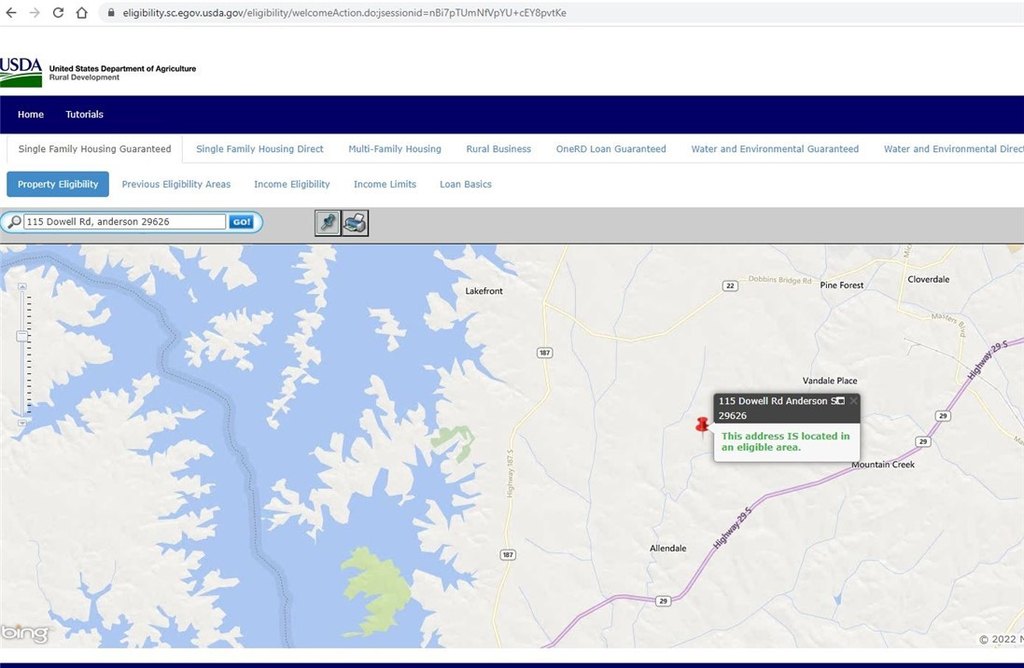Screen dimensions: 1024x668
Task: Click the zoom-in arrow atop zoom slider
Action: coord(22,287)
